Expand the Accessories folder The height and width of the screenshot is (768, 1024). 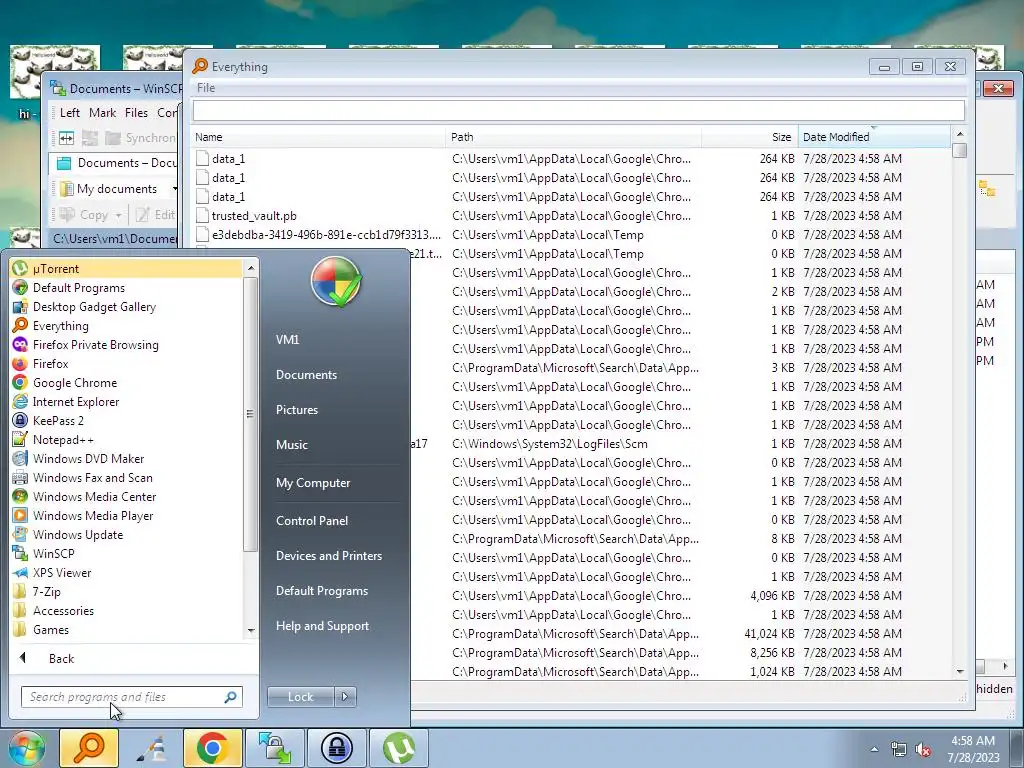127,611
